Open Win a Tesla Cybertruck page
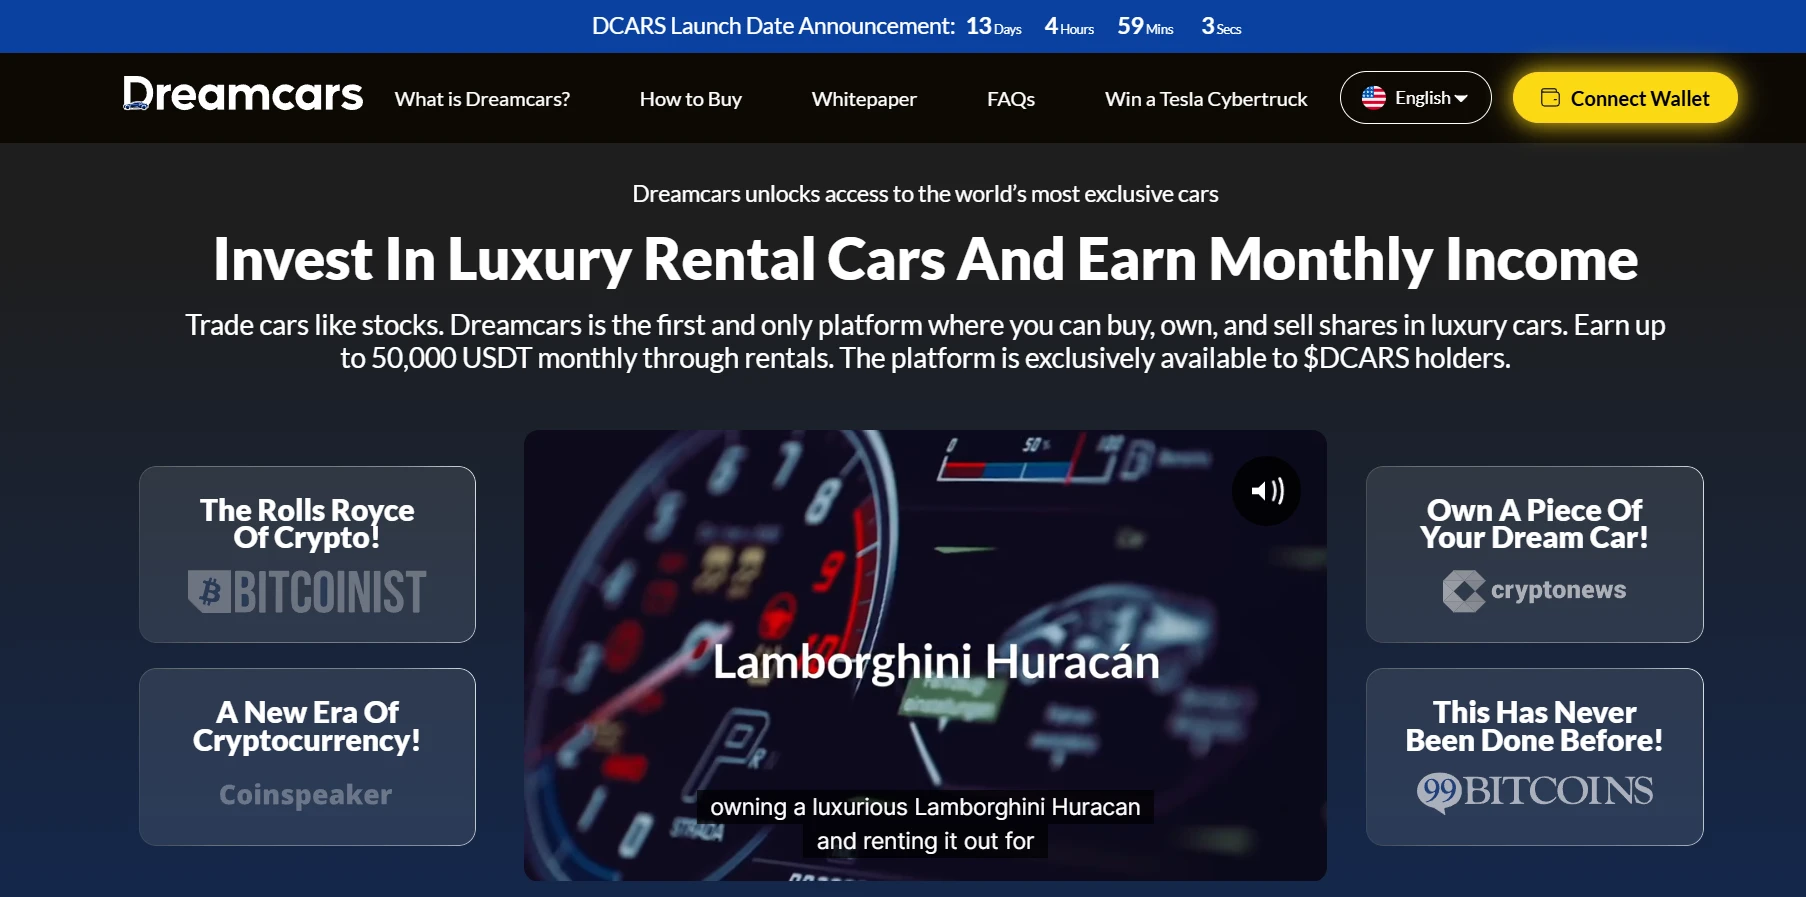1806x897 pixels. (x=1206, y=99)
